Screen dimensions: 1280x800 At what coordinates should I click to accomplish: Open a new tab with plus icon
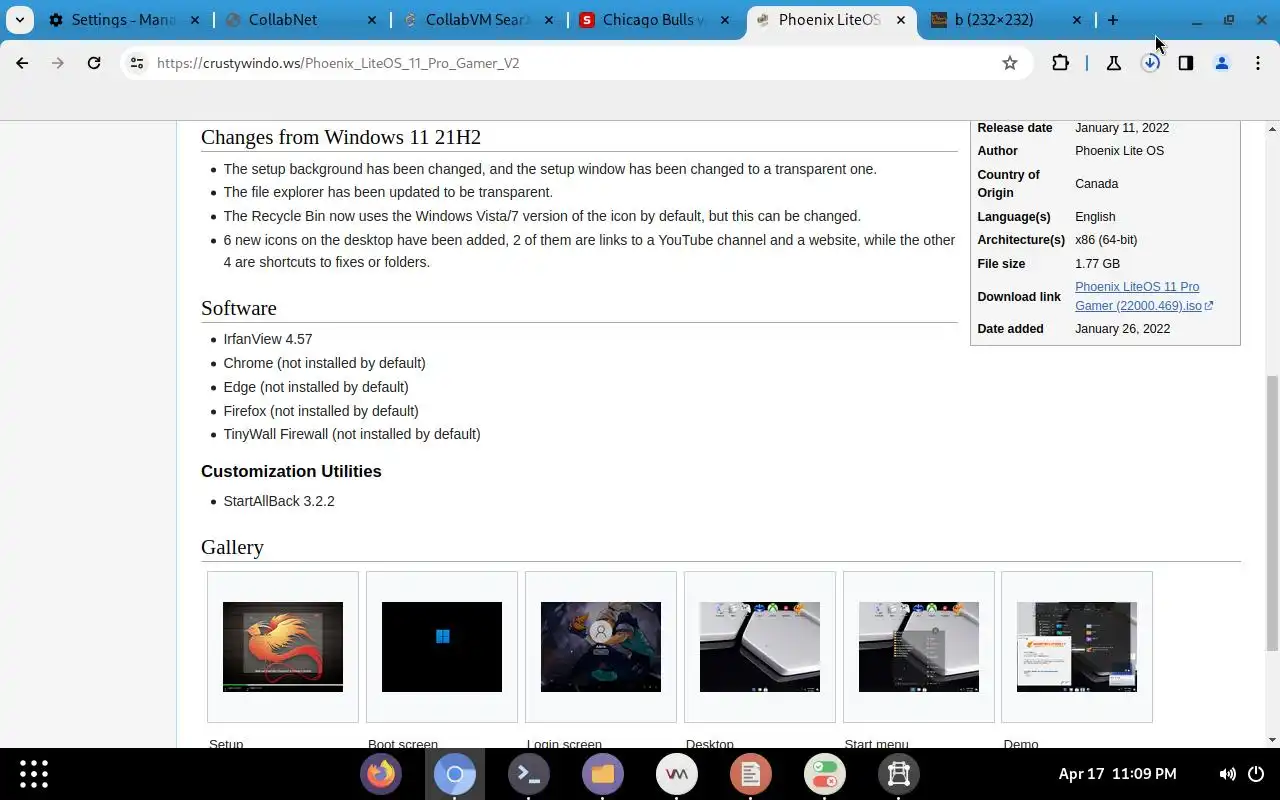(1112, 20)
